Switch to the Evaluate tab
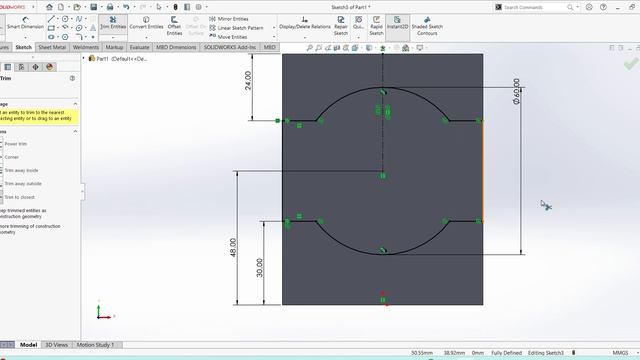640x360 pixels. point(139,47)
